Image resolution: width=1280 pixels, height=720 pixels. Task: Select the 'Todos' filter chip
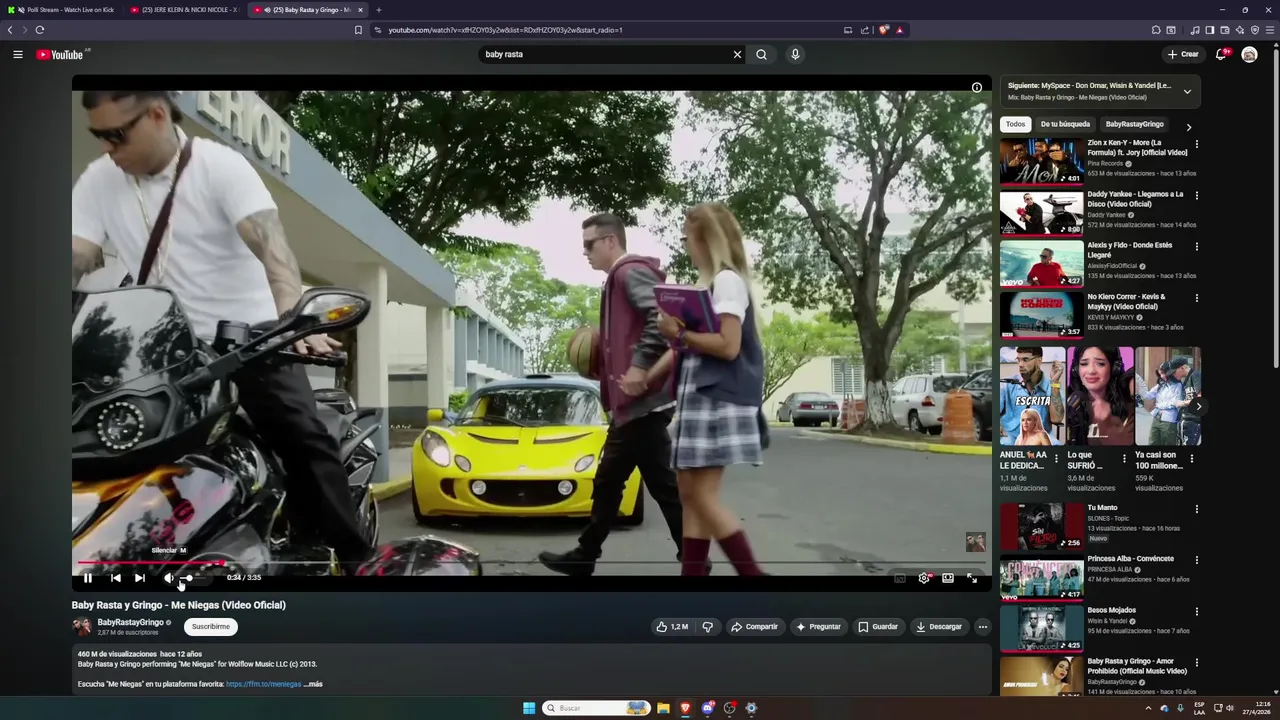pyautogui.click(x=1015, y=124)
